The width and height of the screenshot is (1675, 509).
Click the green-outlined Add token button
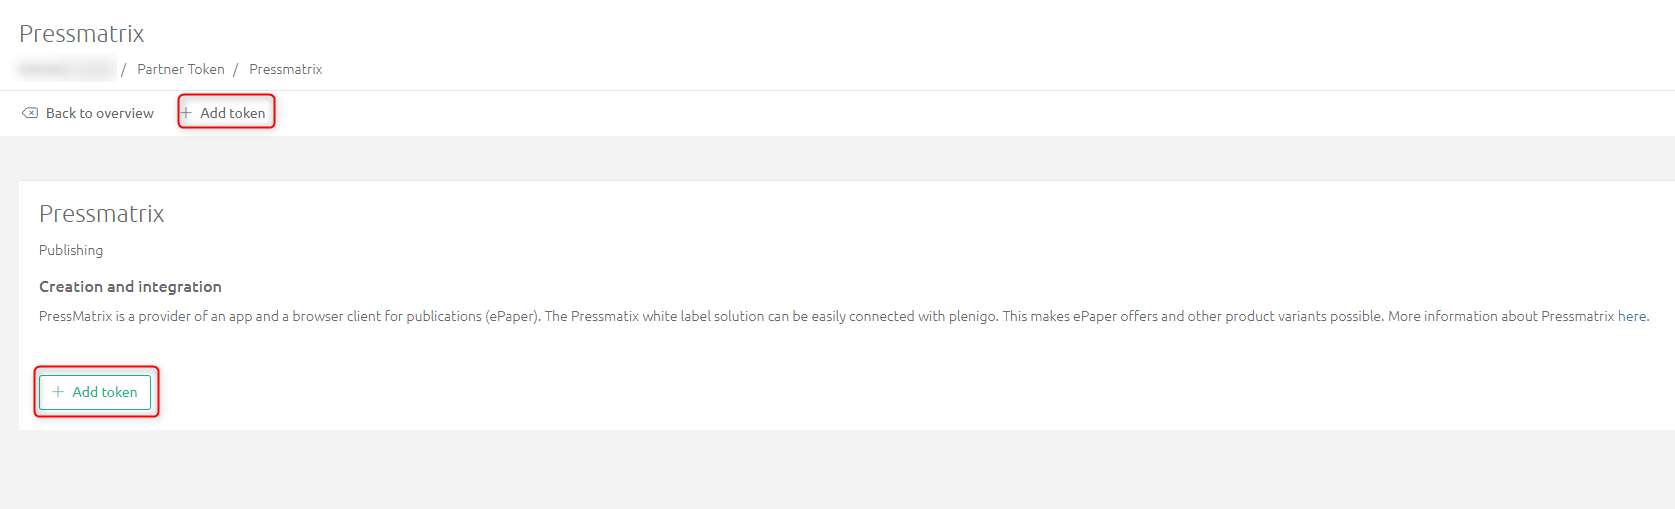pos(95,392)
